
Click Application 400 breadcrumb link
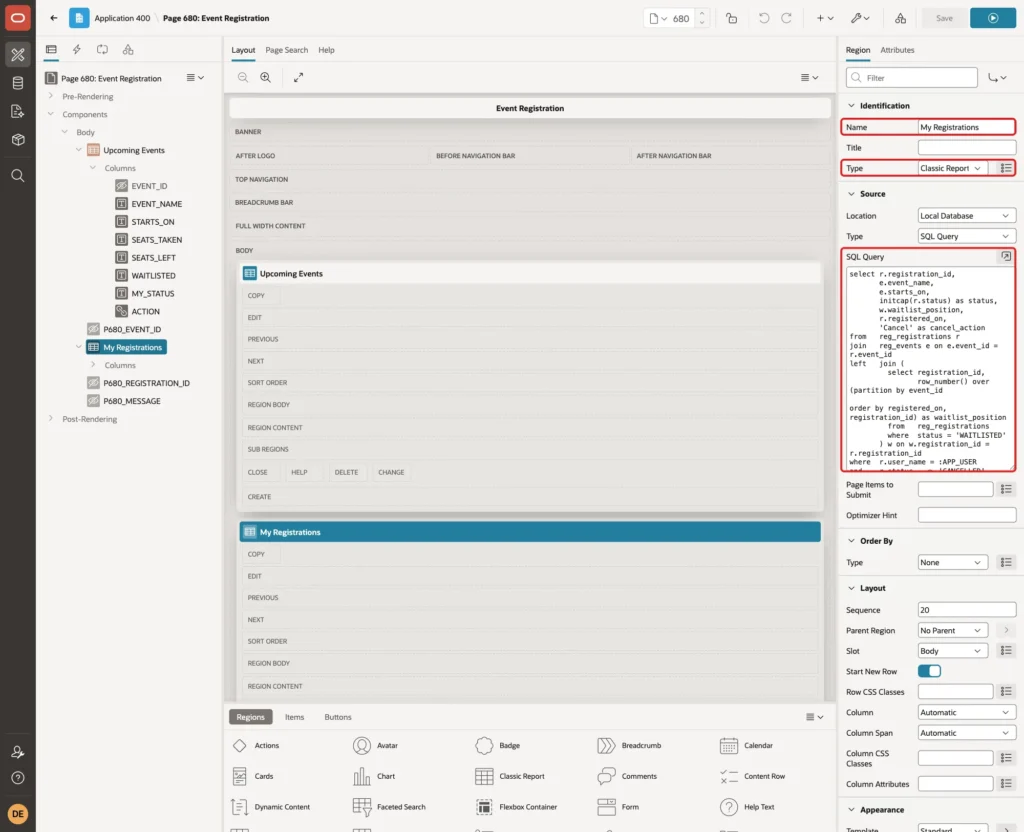(x=122, y=18)
